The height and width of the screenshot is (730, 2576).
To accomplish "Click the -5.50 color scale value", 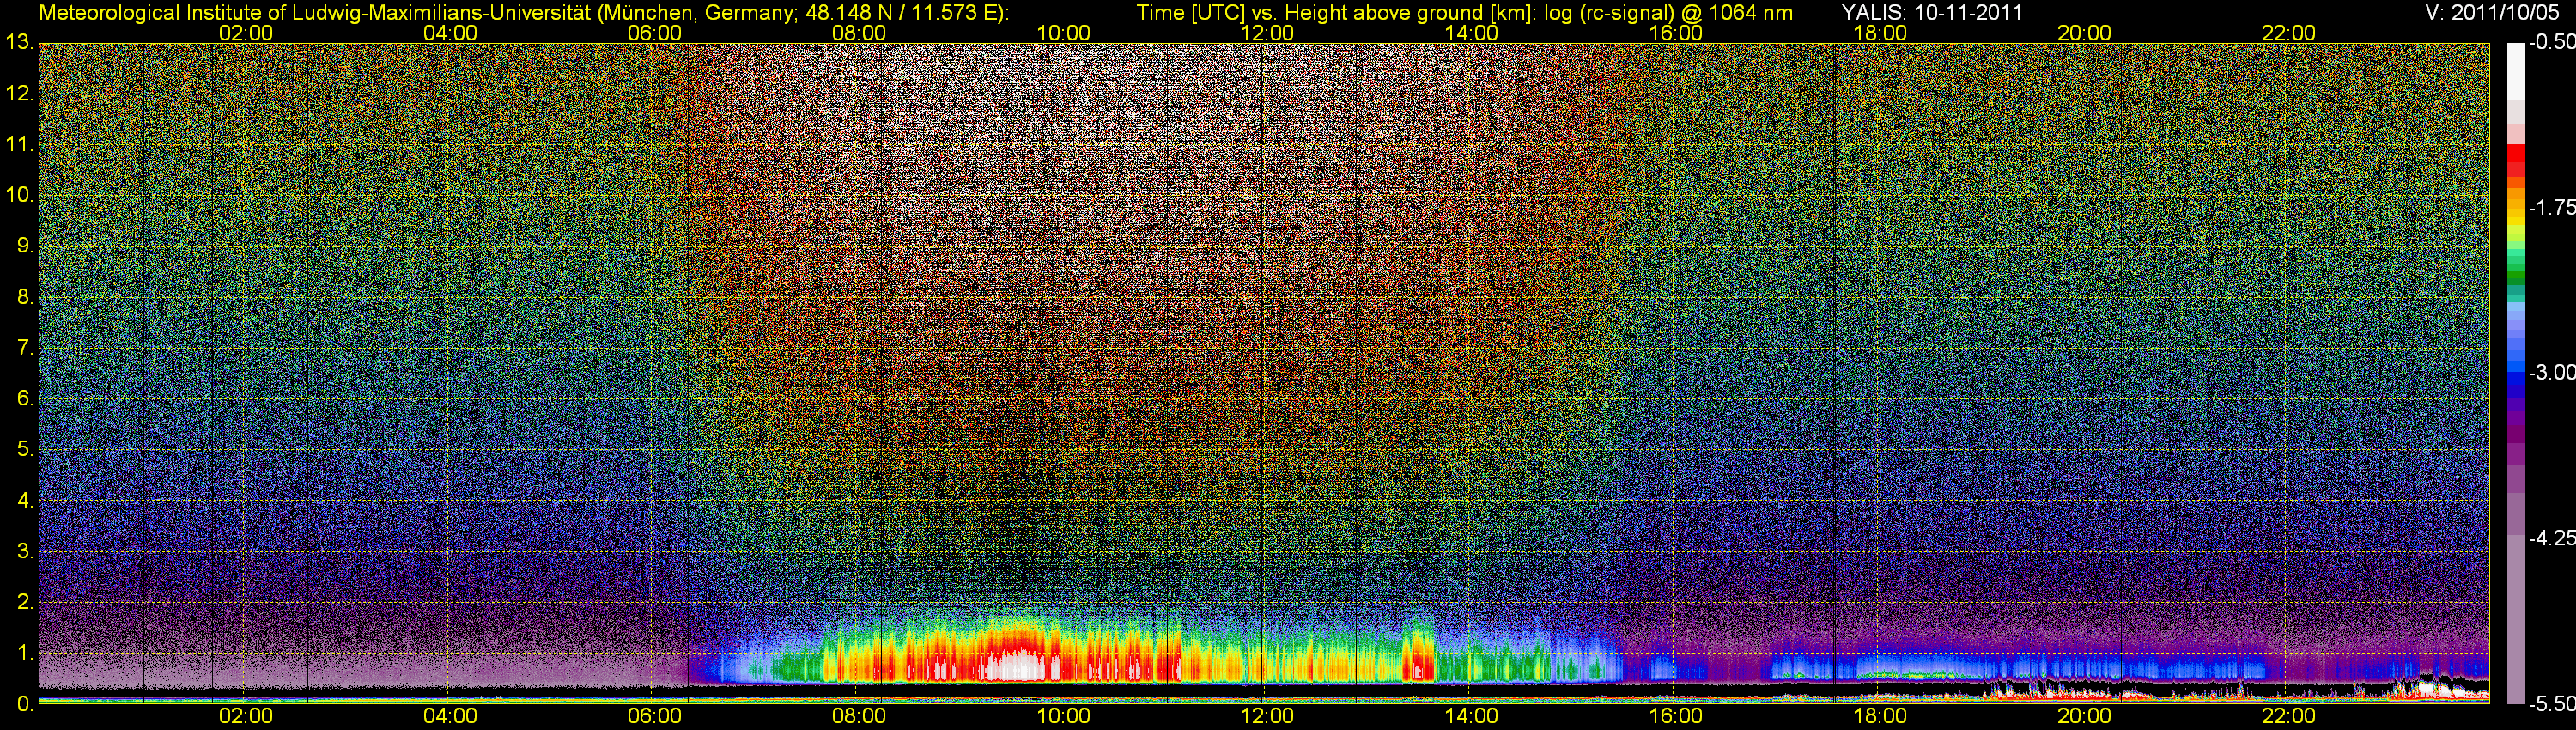I will [x=2551, y=703].
